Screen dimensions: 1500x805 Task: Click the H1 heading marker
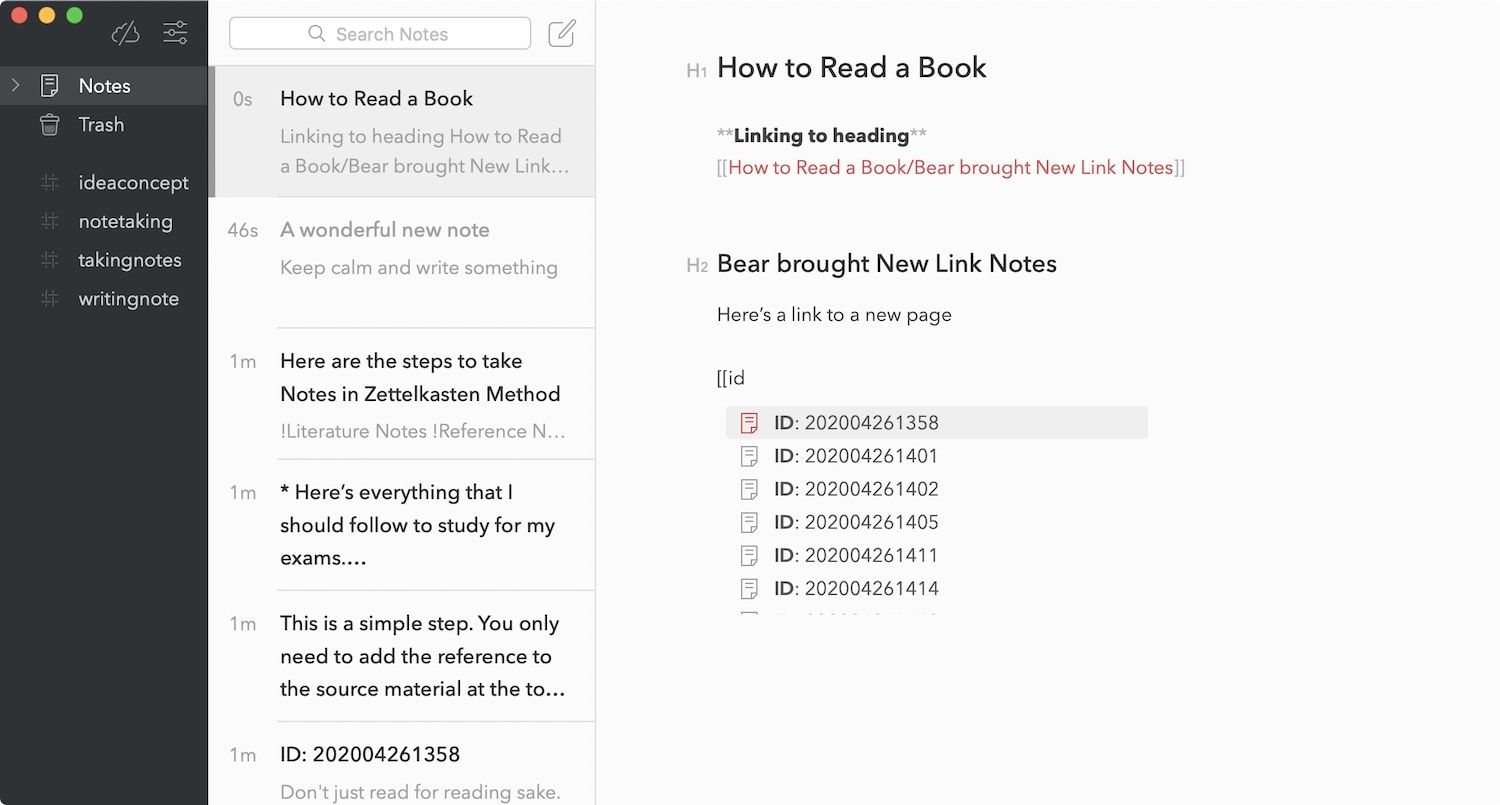pyautogui.click(x=697, y=70)
